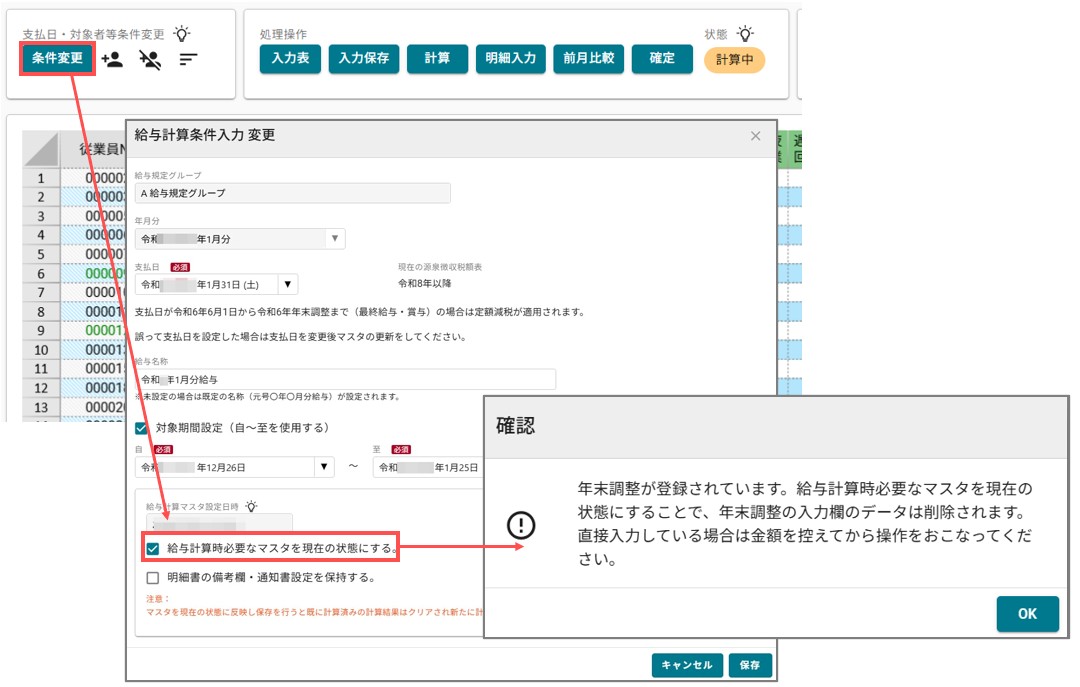The width and height of the screenshot is (1080, 687).
Task: Click the 給与名称 text field
Action: pyautogui.click(x=345, y=379)
